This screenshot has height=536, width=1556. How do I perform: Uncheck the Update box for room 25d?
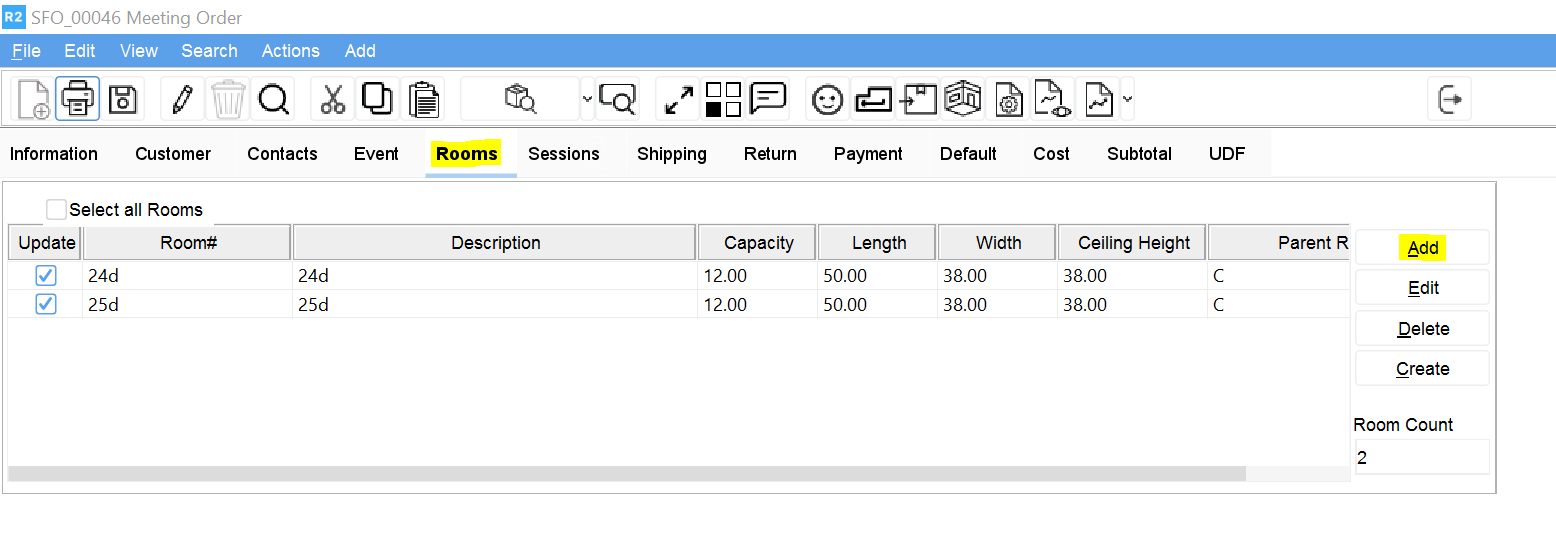pos(46,304)
